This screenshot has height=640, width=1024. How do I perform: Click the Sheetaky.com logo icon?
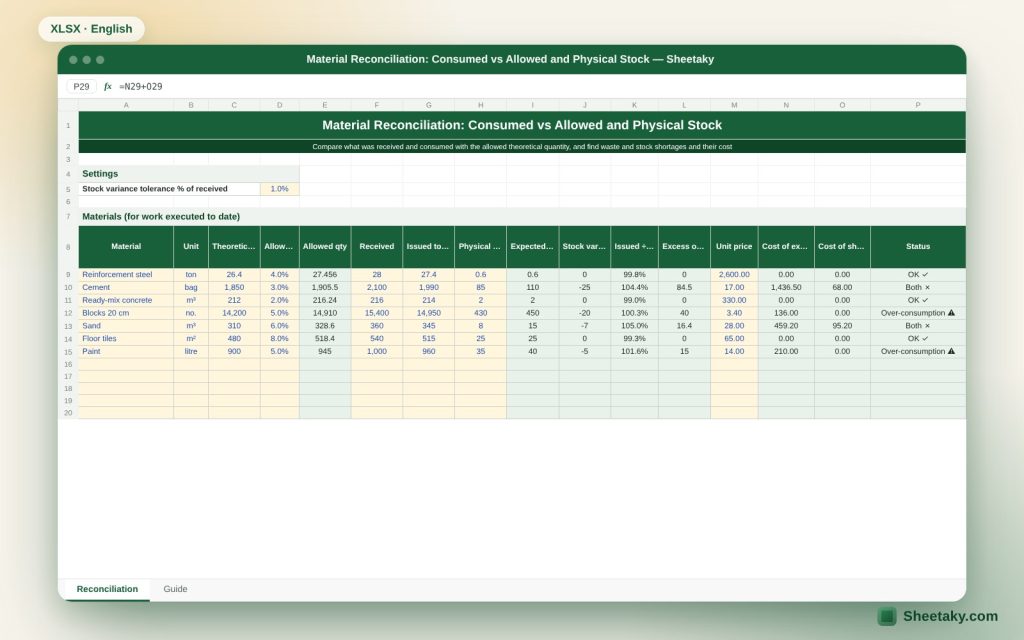pos(886,616)
